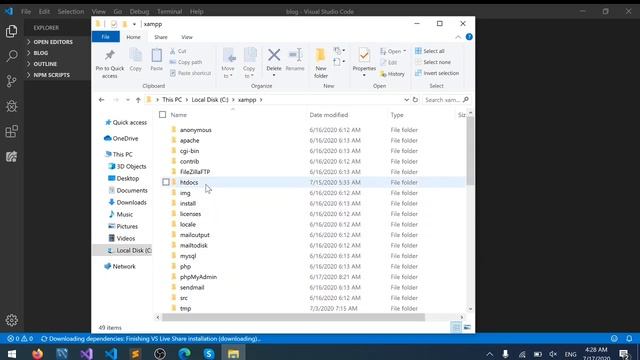Click This PC in breadcrumb path
Image resolution: width=640 pixels, height=360 pixels.
[172, 100]
